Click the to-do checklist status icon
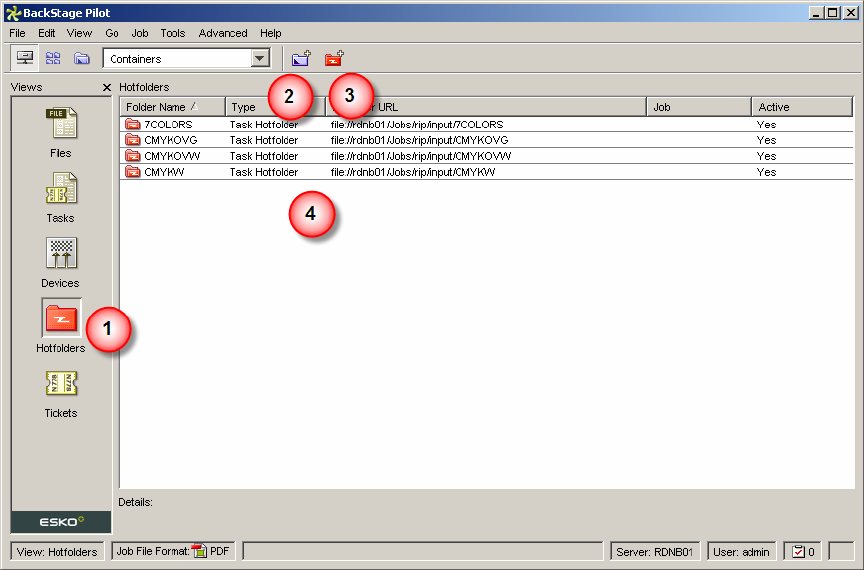This screenshot has height=570, width=864. [798, 551]
